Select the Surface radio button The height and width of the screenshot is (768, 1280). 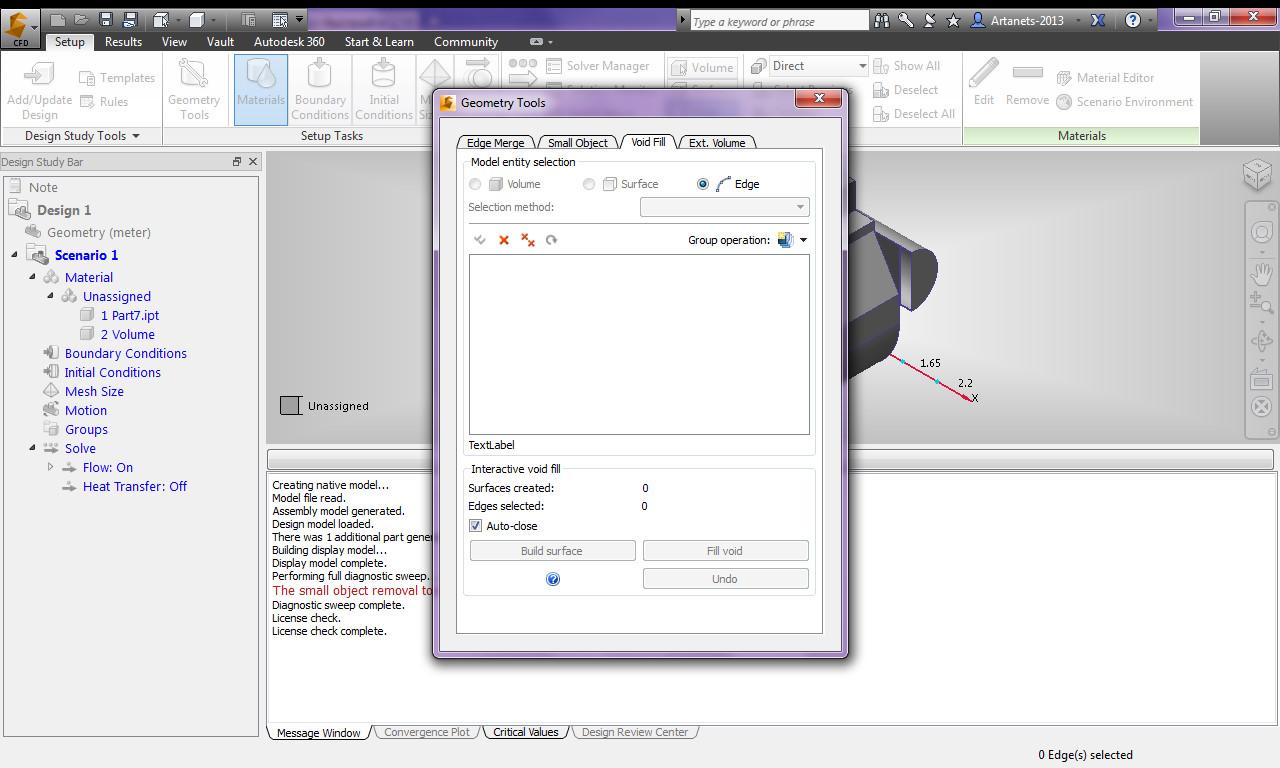point(589,184)
